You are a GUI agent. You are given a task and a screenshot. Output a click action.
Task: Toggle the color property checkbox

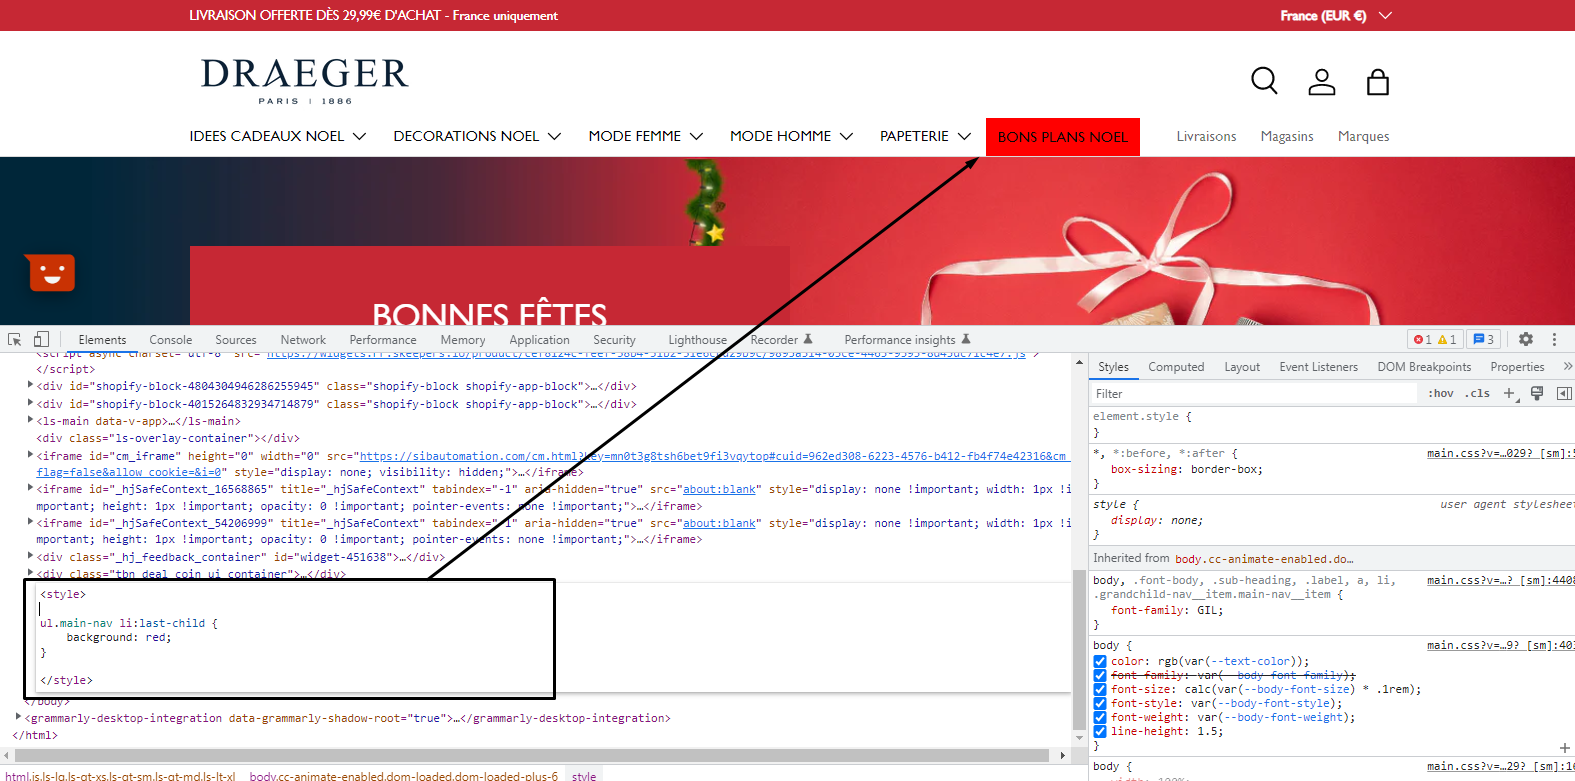1100,661
